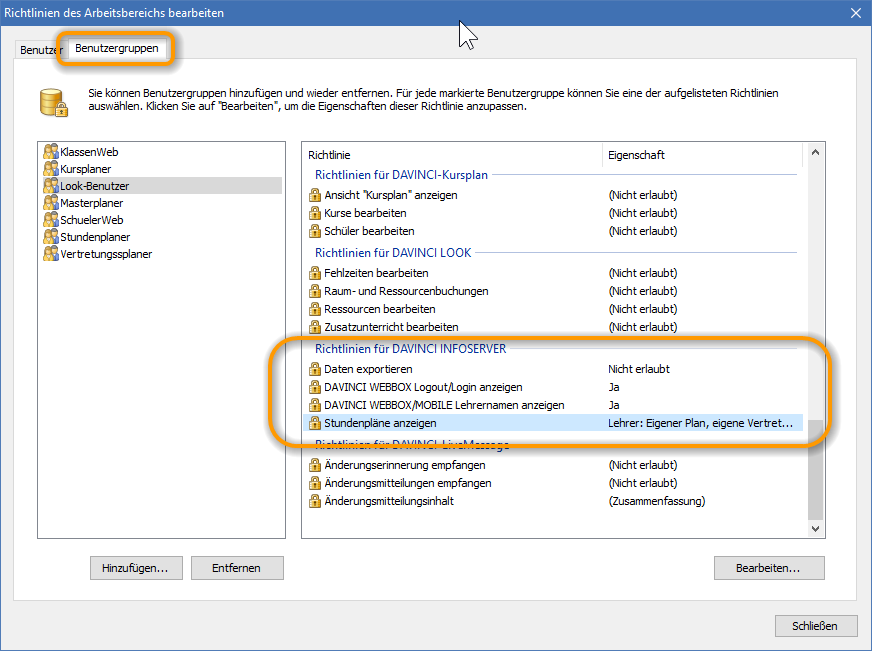
Task: Click the KlassenWeb user group icon
Action: (51, 152)
